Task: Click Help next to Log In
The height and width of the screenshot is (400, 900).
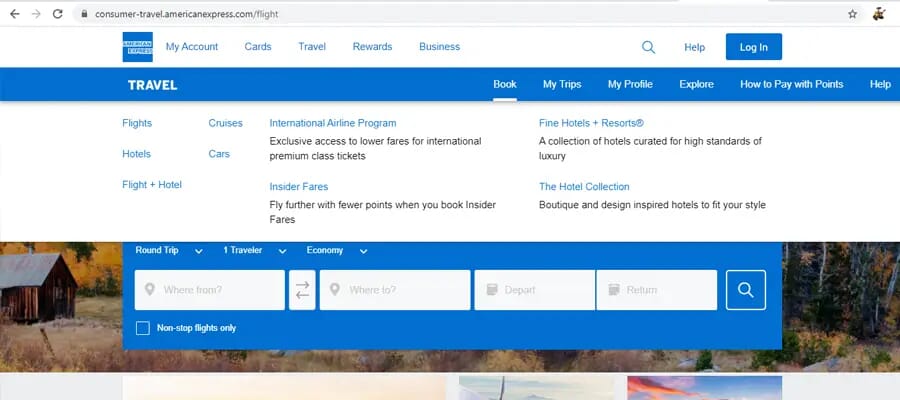Action: [694, 48]
